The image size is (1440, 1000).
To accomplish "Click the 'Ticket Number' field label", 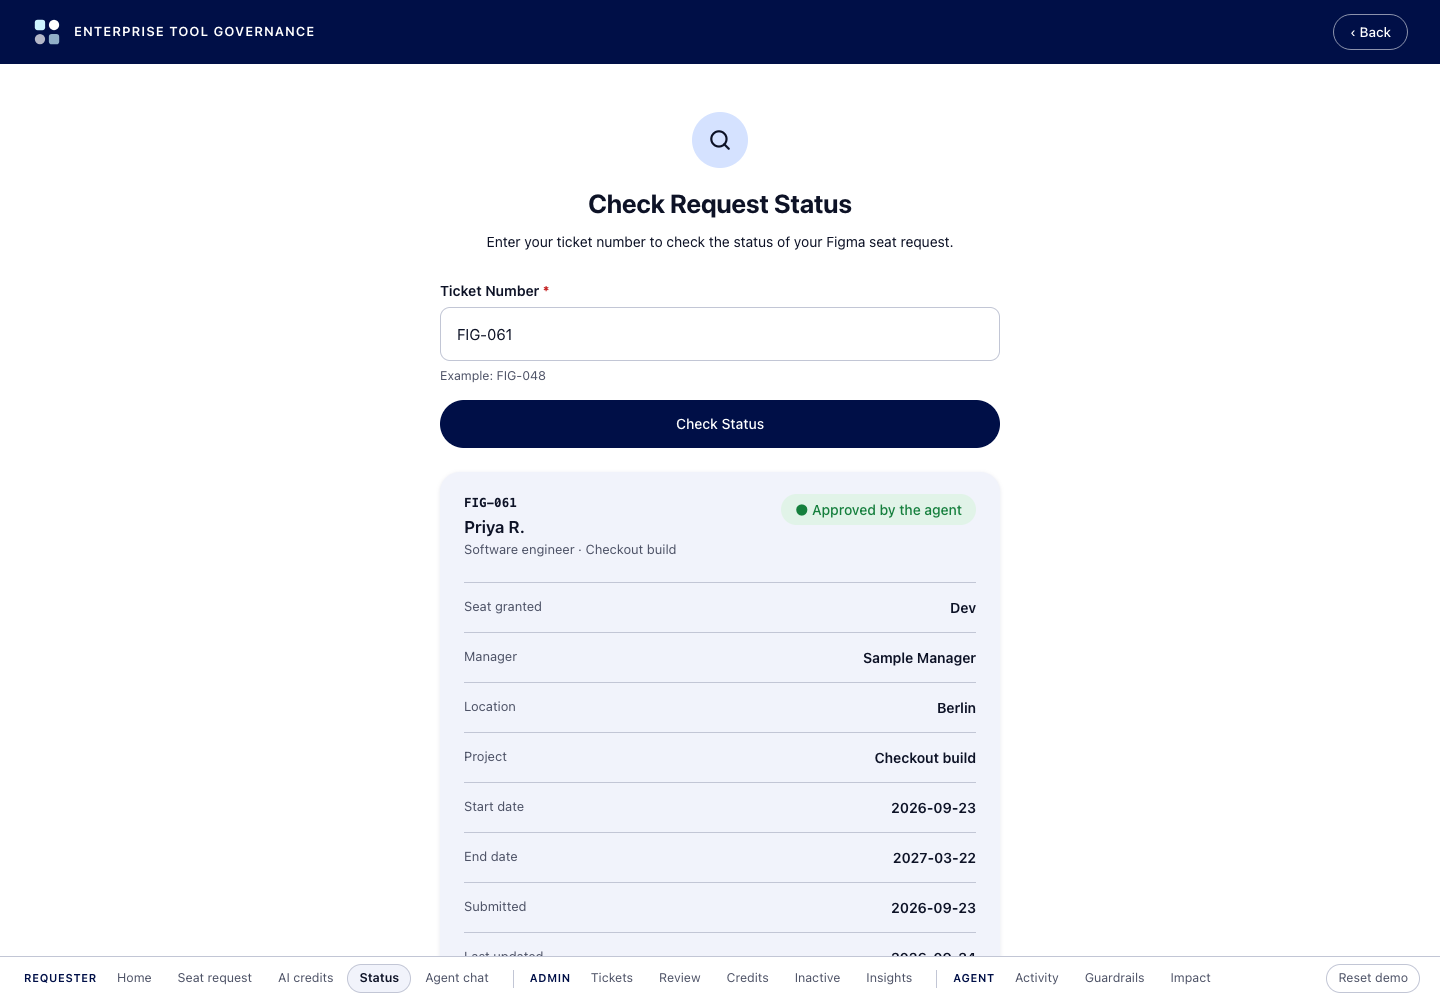I will tap(489, 291).
